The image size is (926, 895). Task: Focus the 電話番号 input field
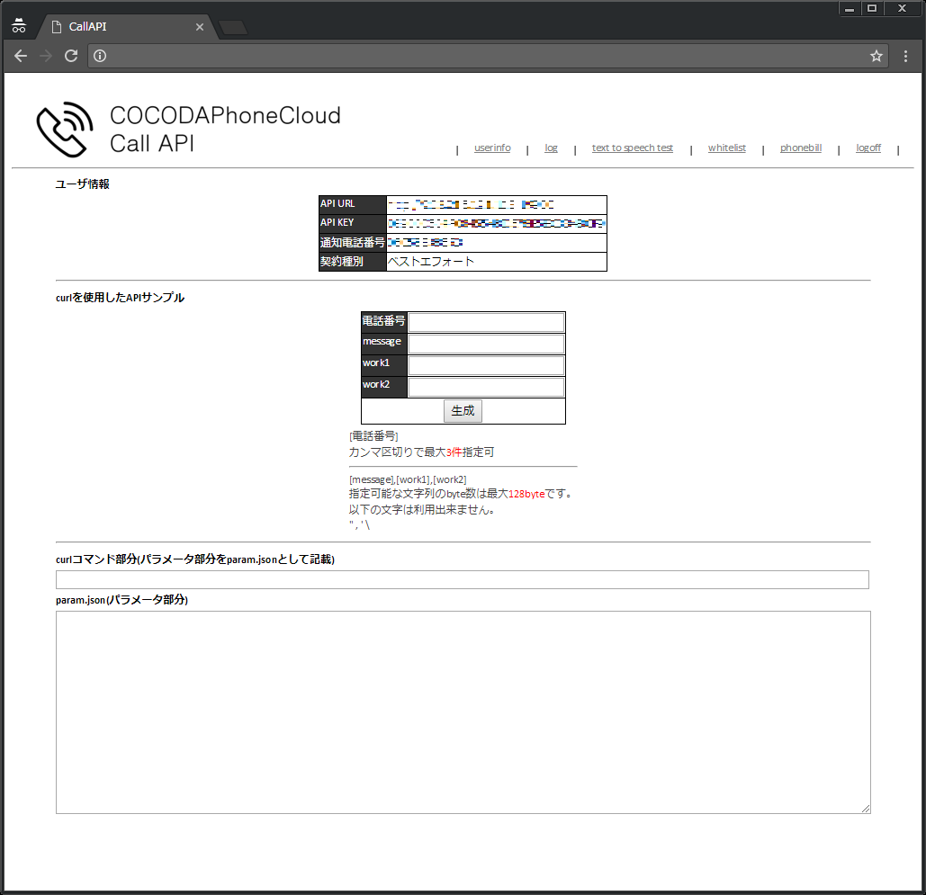pyautogui.click(x=486, y=322)
